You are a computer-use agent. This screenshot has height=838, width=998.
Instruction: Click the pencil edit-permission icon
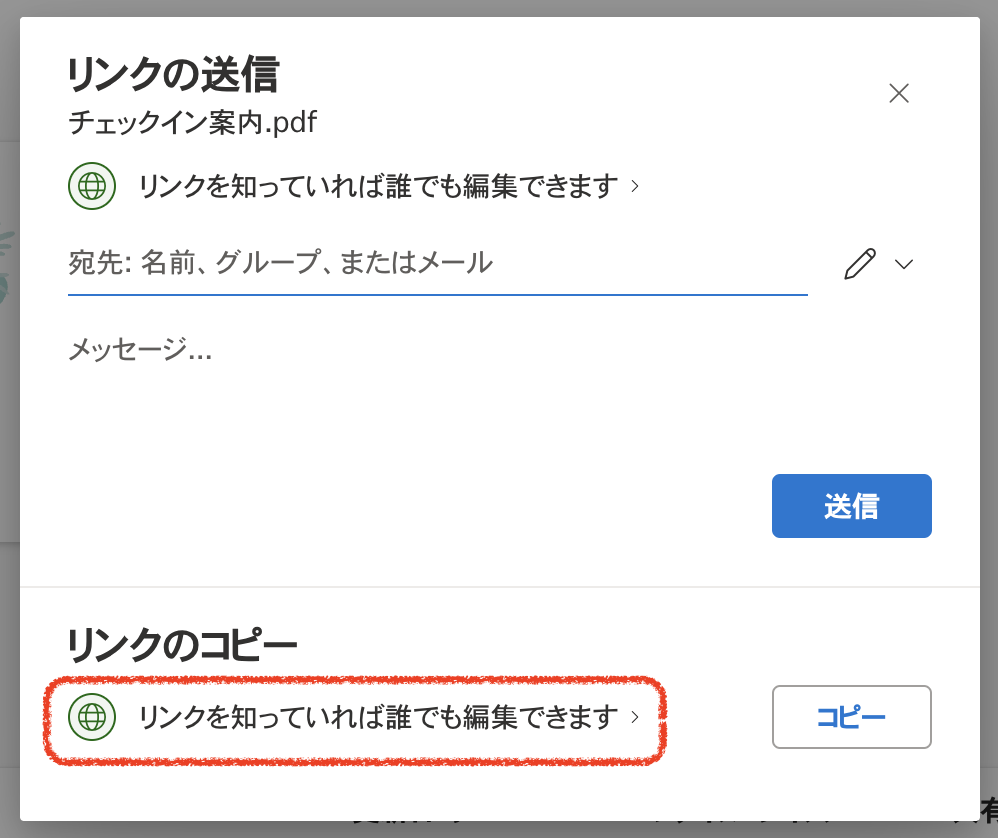coord(860,264)
